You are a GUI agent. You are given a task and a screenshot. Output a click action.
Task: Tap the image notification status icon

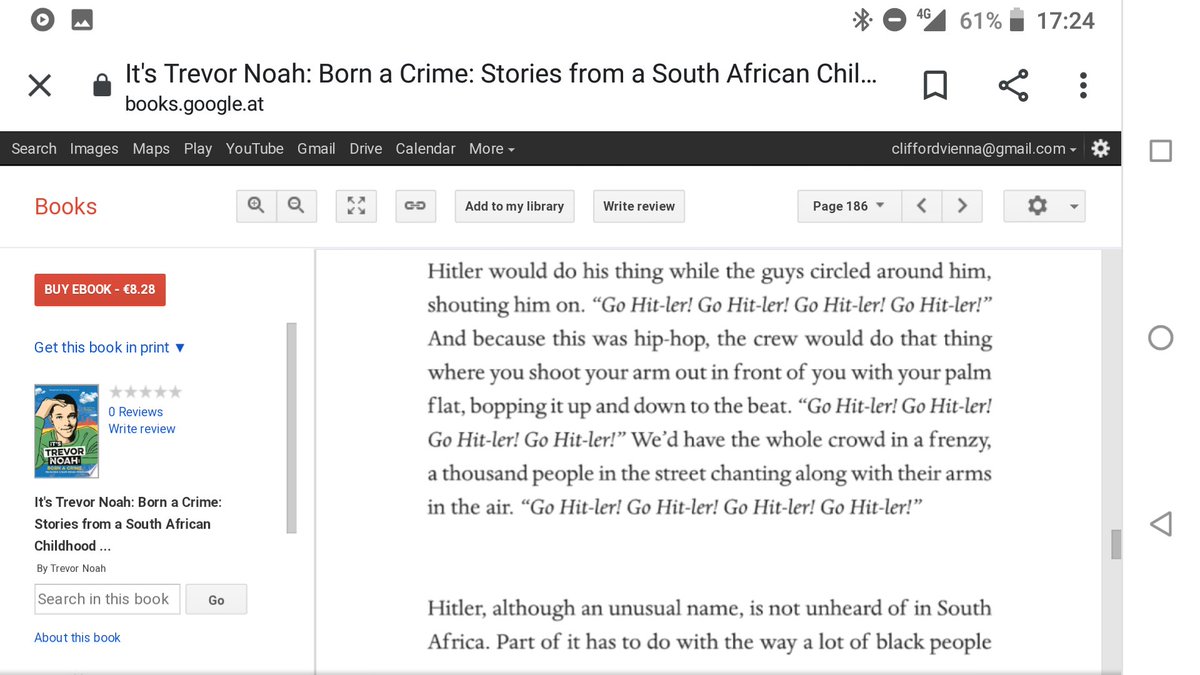tap(82, 19)
